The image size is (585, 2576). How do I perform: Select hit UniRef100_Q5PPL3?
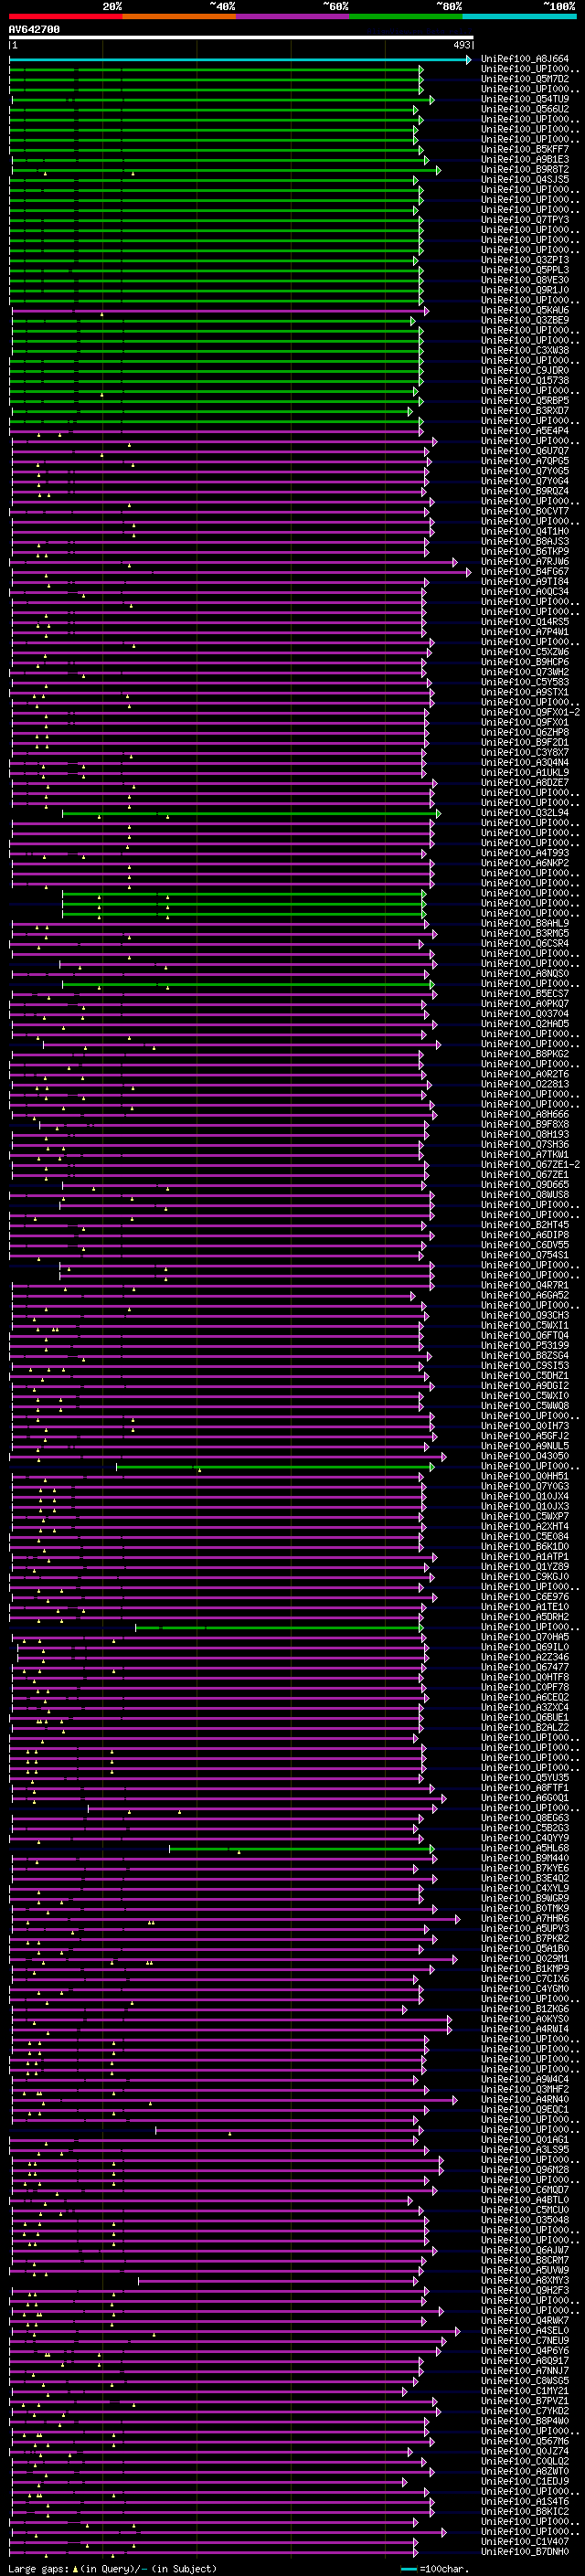click(x=525, y=270)
